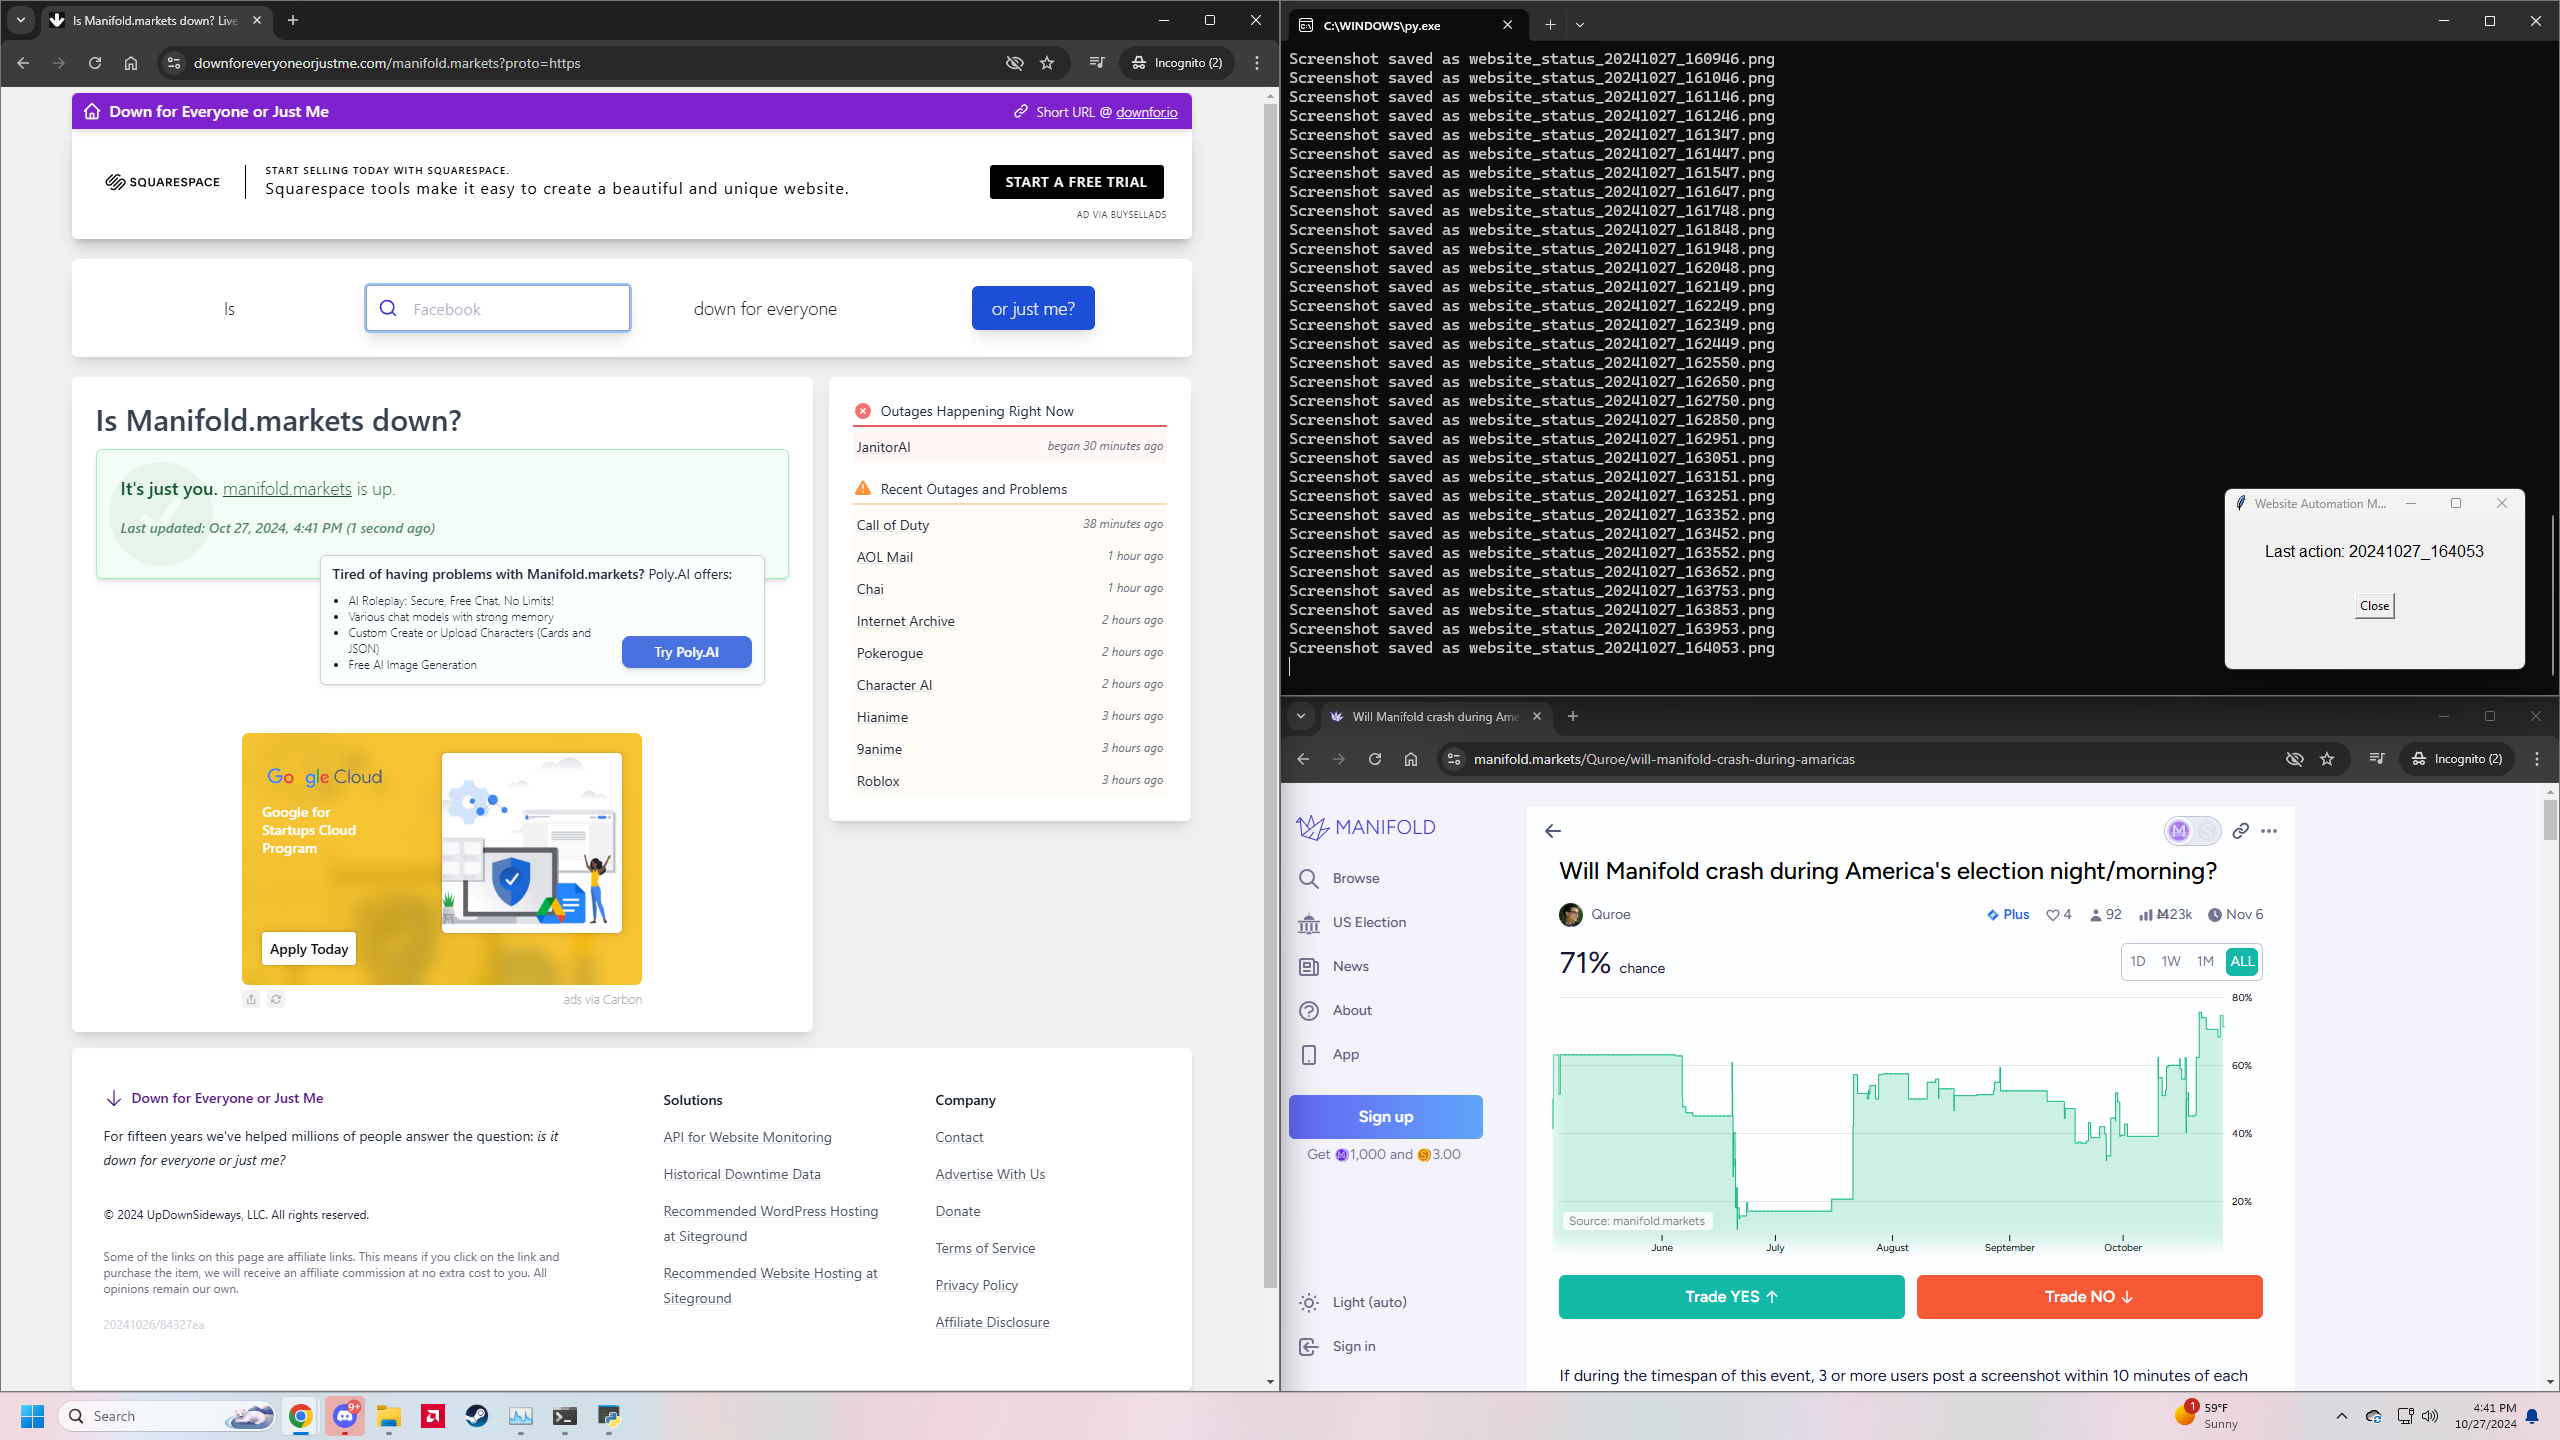2560x1440 pixels.
Task: Refresh the Carbon ad with reload icon
Action: click(276, 999)
